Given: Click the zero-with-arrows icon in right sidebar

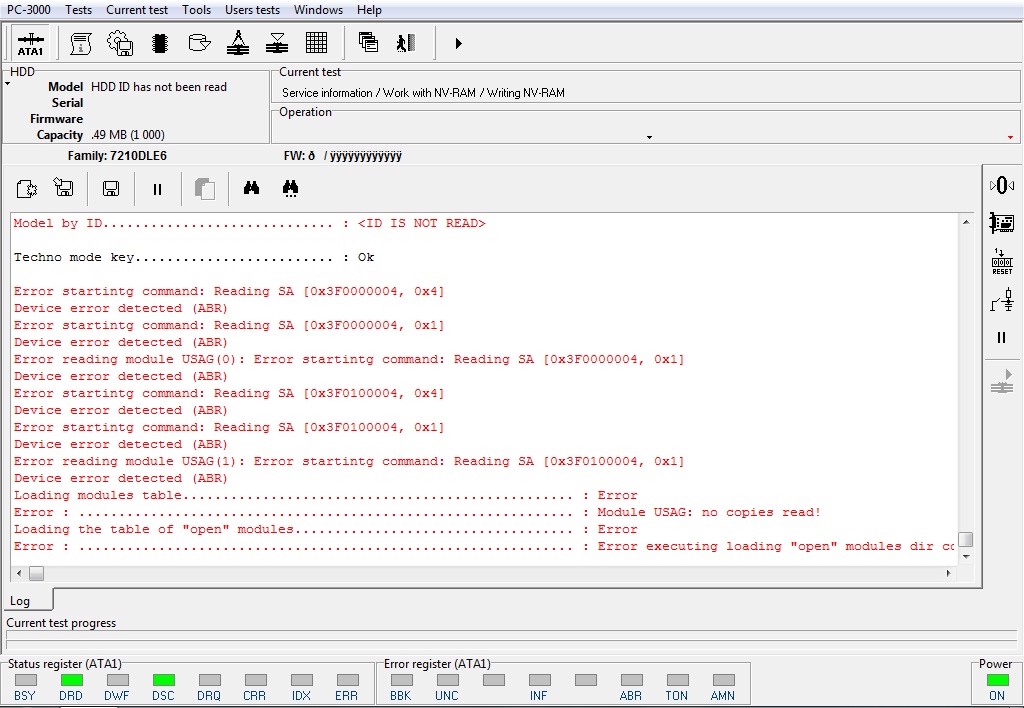Looking at the screenshot, I should coord(1002,185).
